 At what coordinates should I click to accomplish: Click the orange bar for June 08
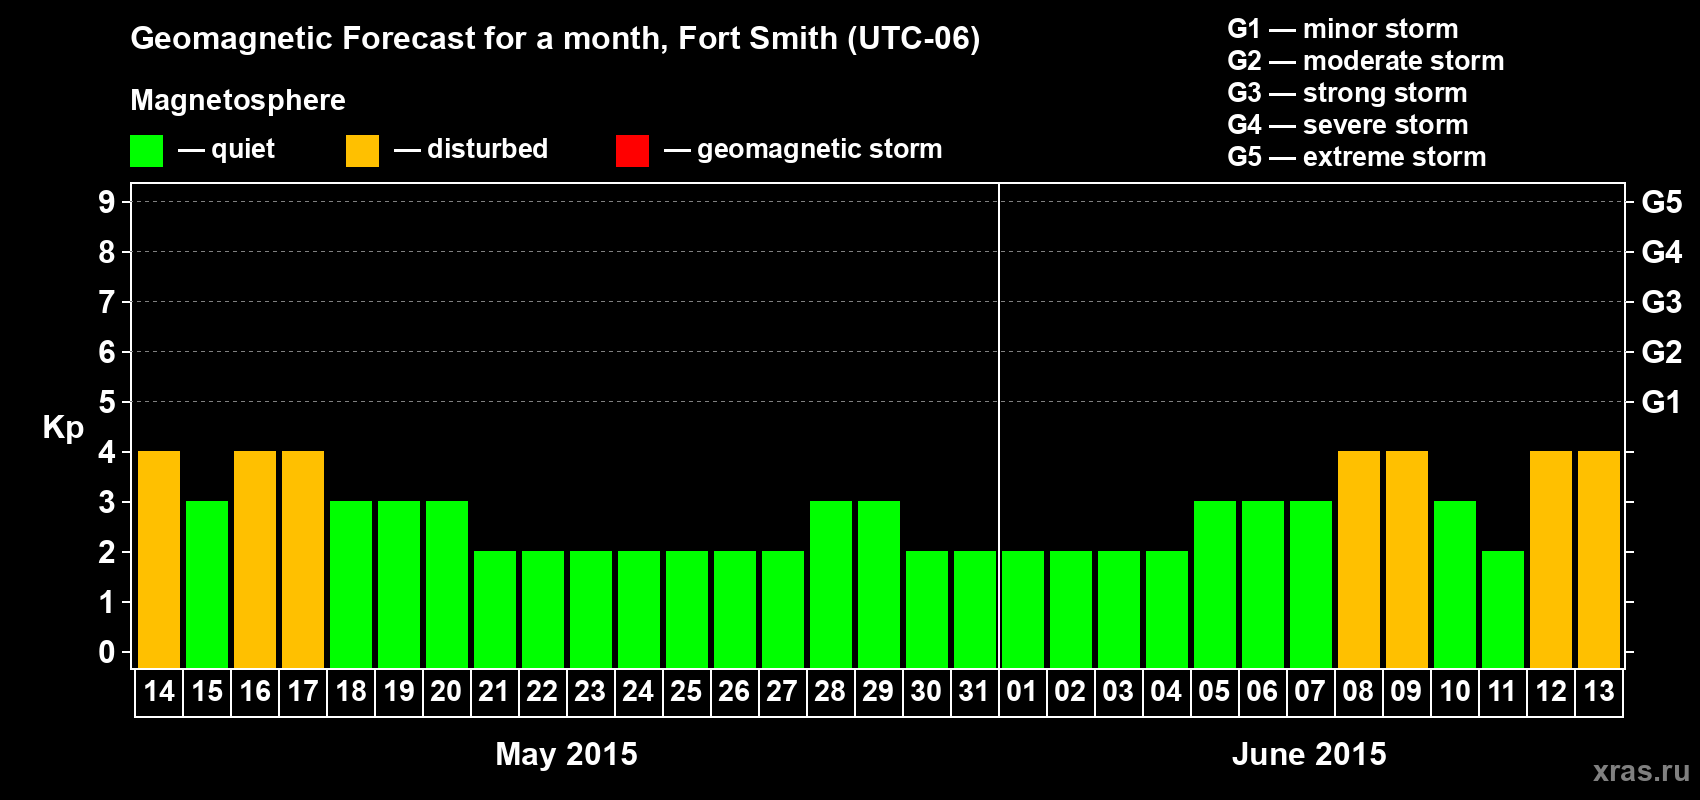1359,559
